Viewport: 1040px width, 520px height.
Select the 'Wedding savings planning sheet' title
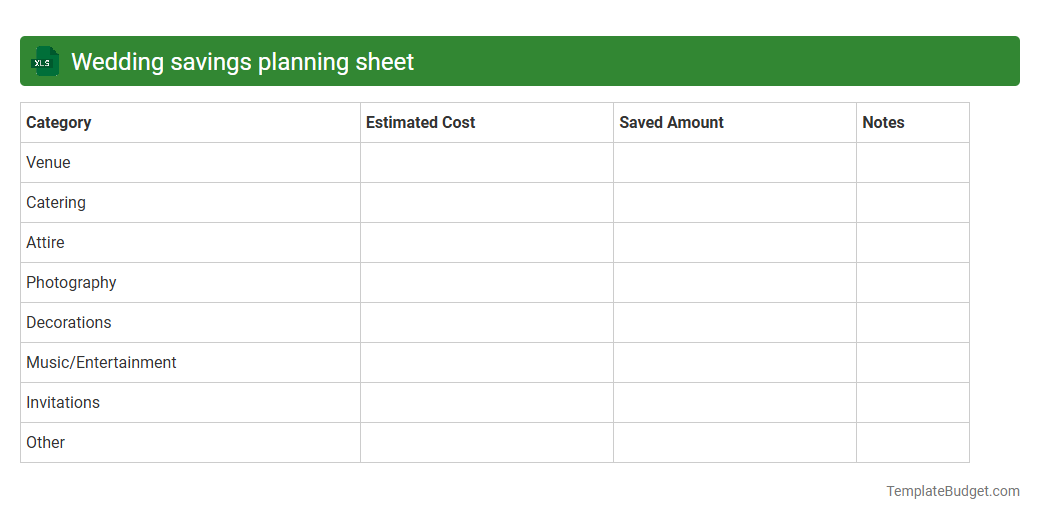coord(242,62)
